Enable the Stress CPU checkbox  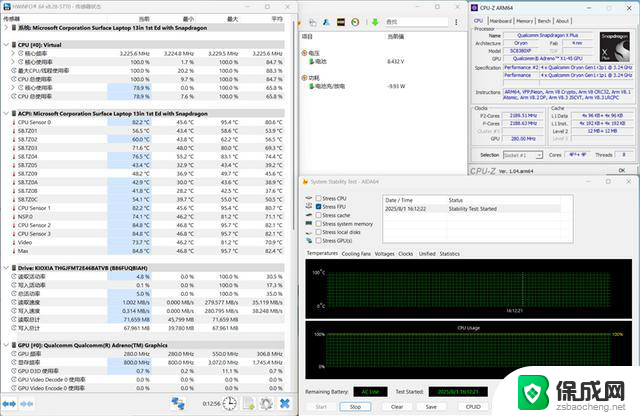coord(318,198)
